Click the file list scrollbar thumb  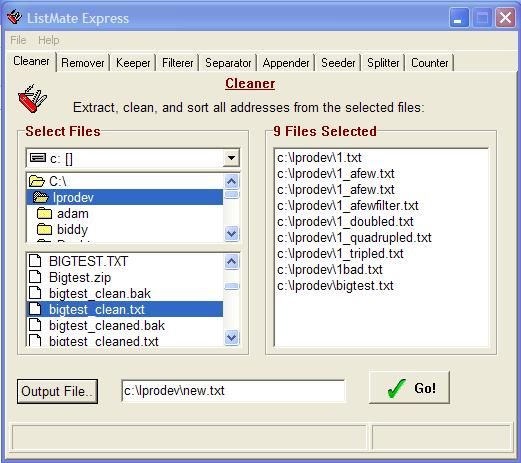point(232,286)
